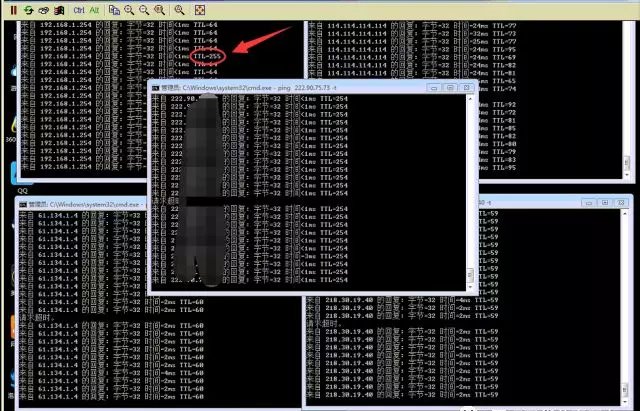This screenshot has height=411, width=640.
Task: Click the Ctrl key toolbar button
Action: pos(79,9)
